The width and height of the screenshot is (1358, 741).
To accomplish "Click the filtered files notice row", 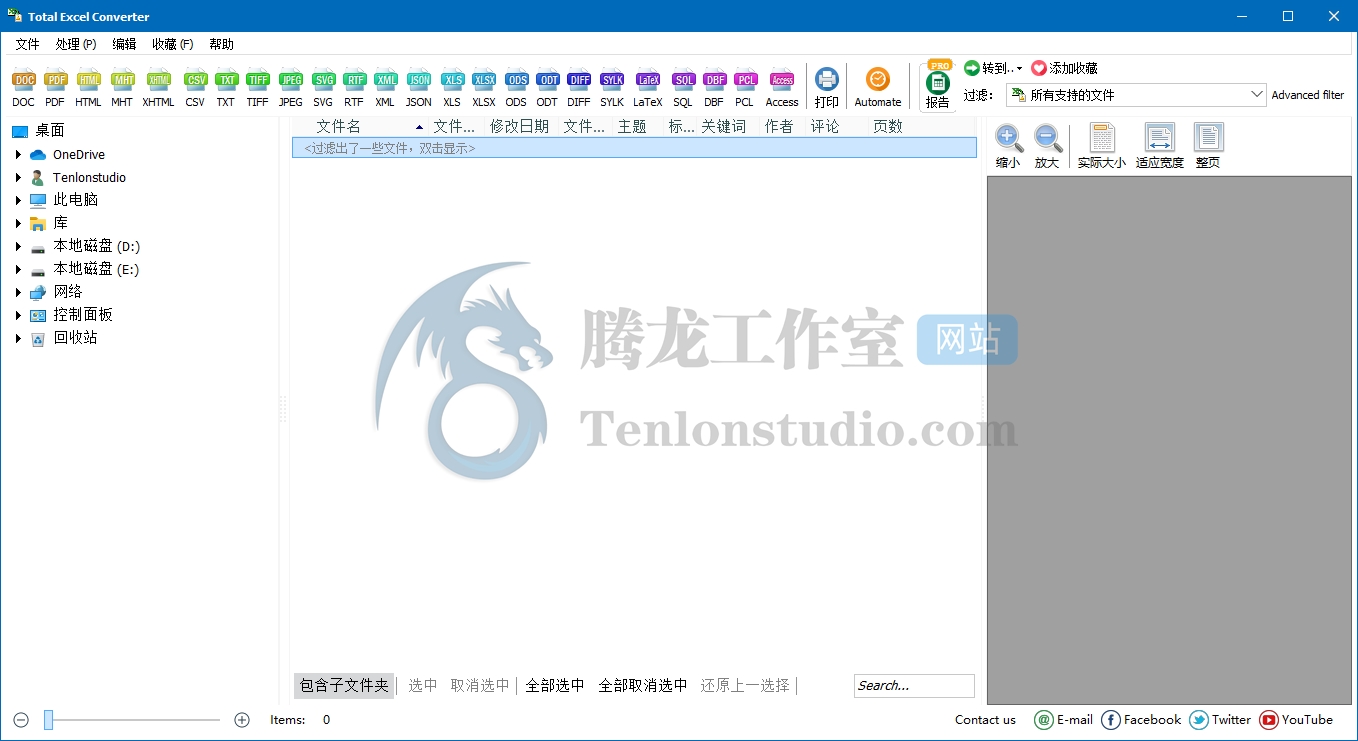I will (x=634, y=148).
